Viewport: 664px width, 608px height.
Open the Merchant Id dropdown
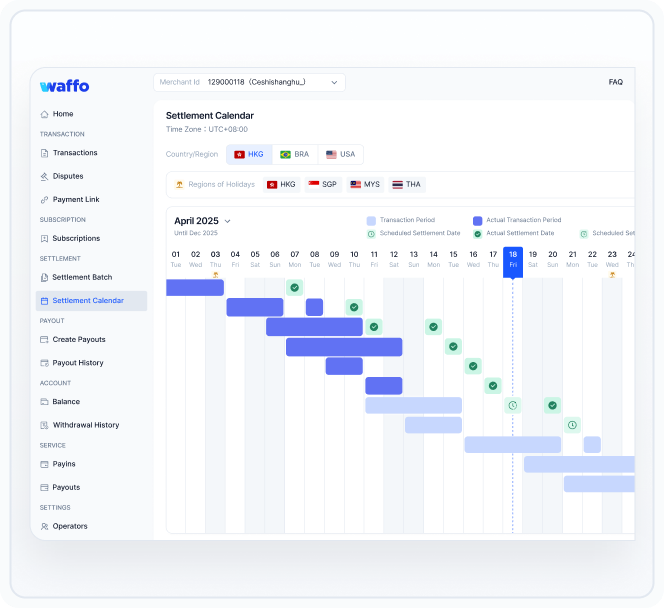(249, 83)
